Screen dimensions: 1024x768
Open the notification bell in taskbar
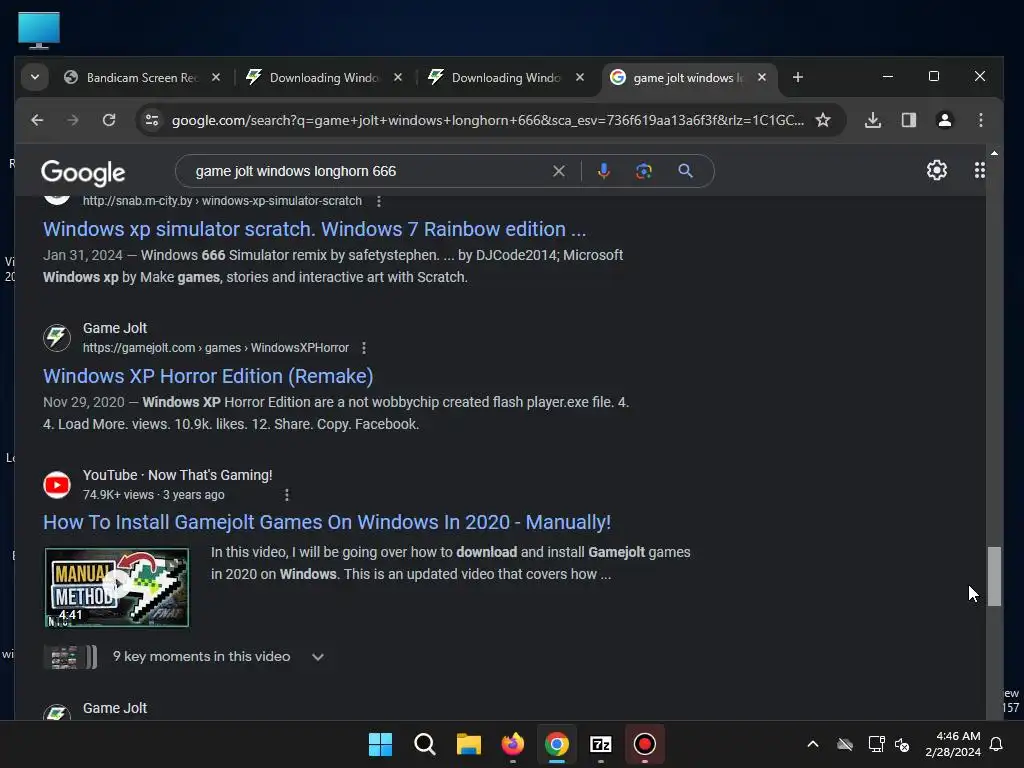point(997,744)
